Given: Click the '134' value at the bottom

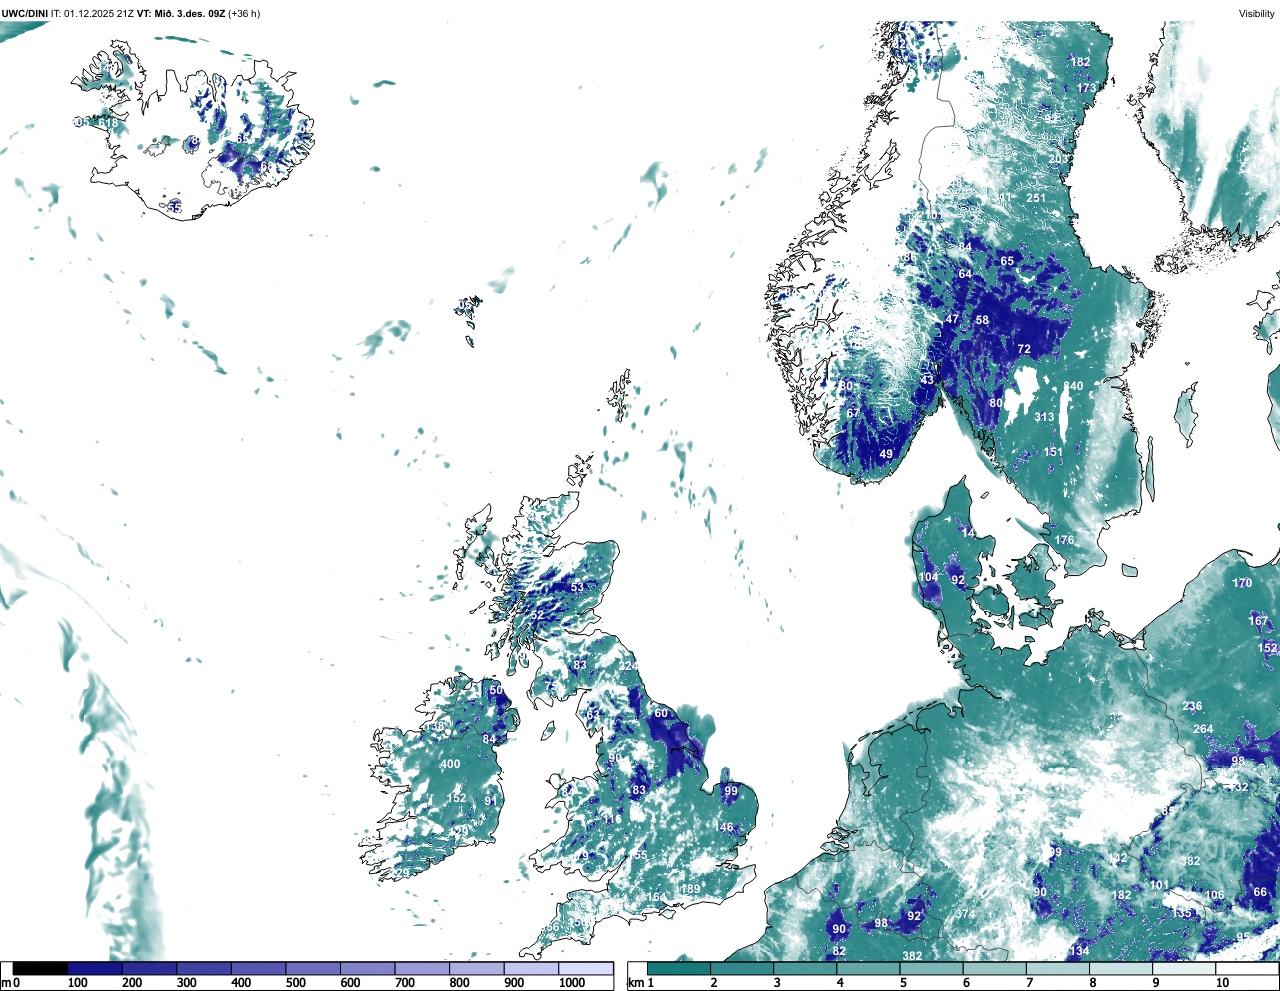Looking at the screenshot, I should 1079,951.
